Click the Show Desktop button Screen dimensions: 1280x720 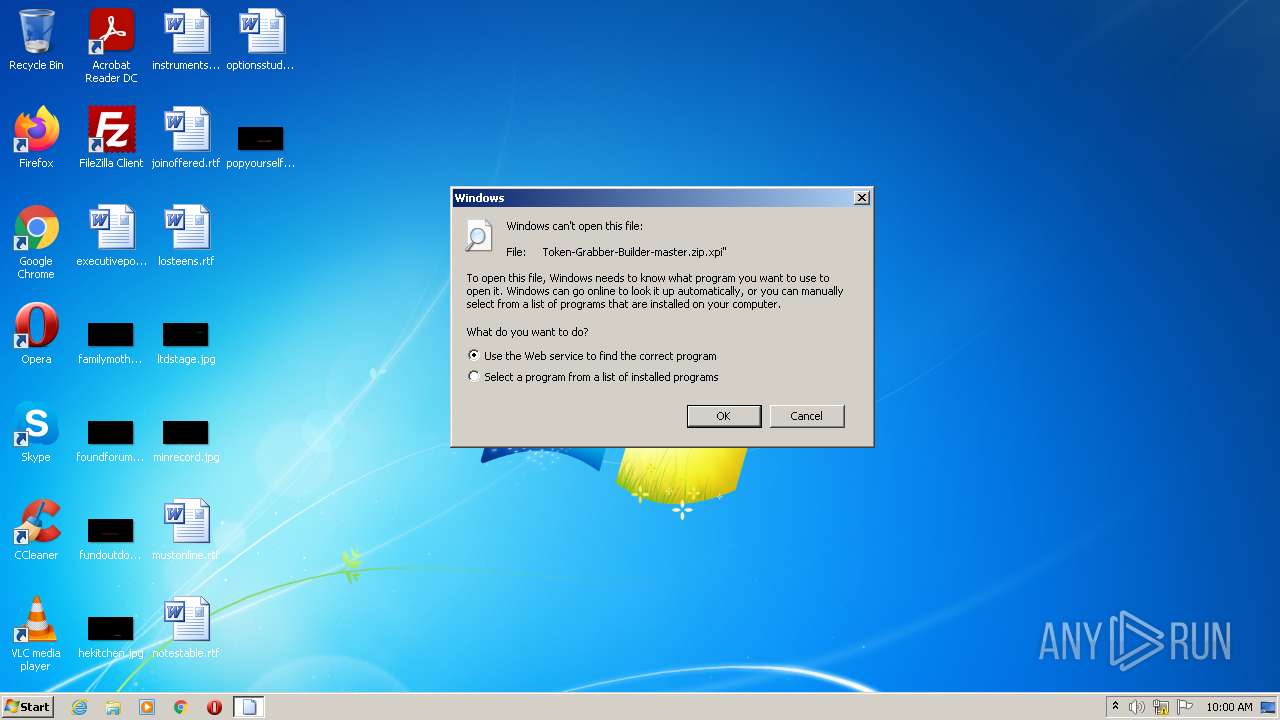pyautogui.click(x=1269, y=707)
